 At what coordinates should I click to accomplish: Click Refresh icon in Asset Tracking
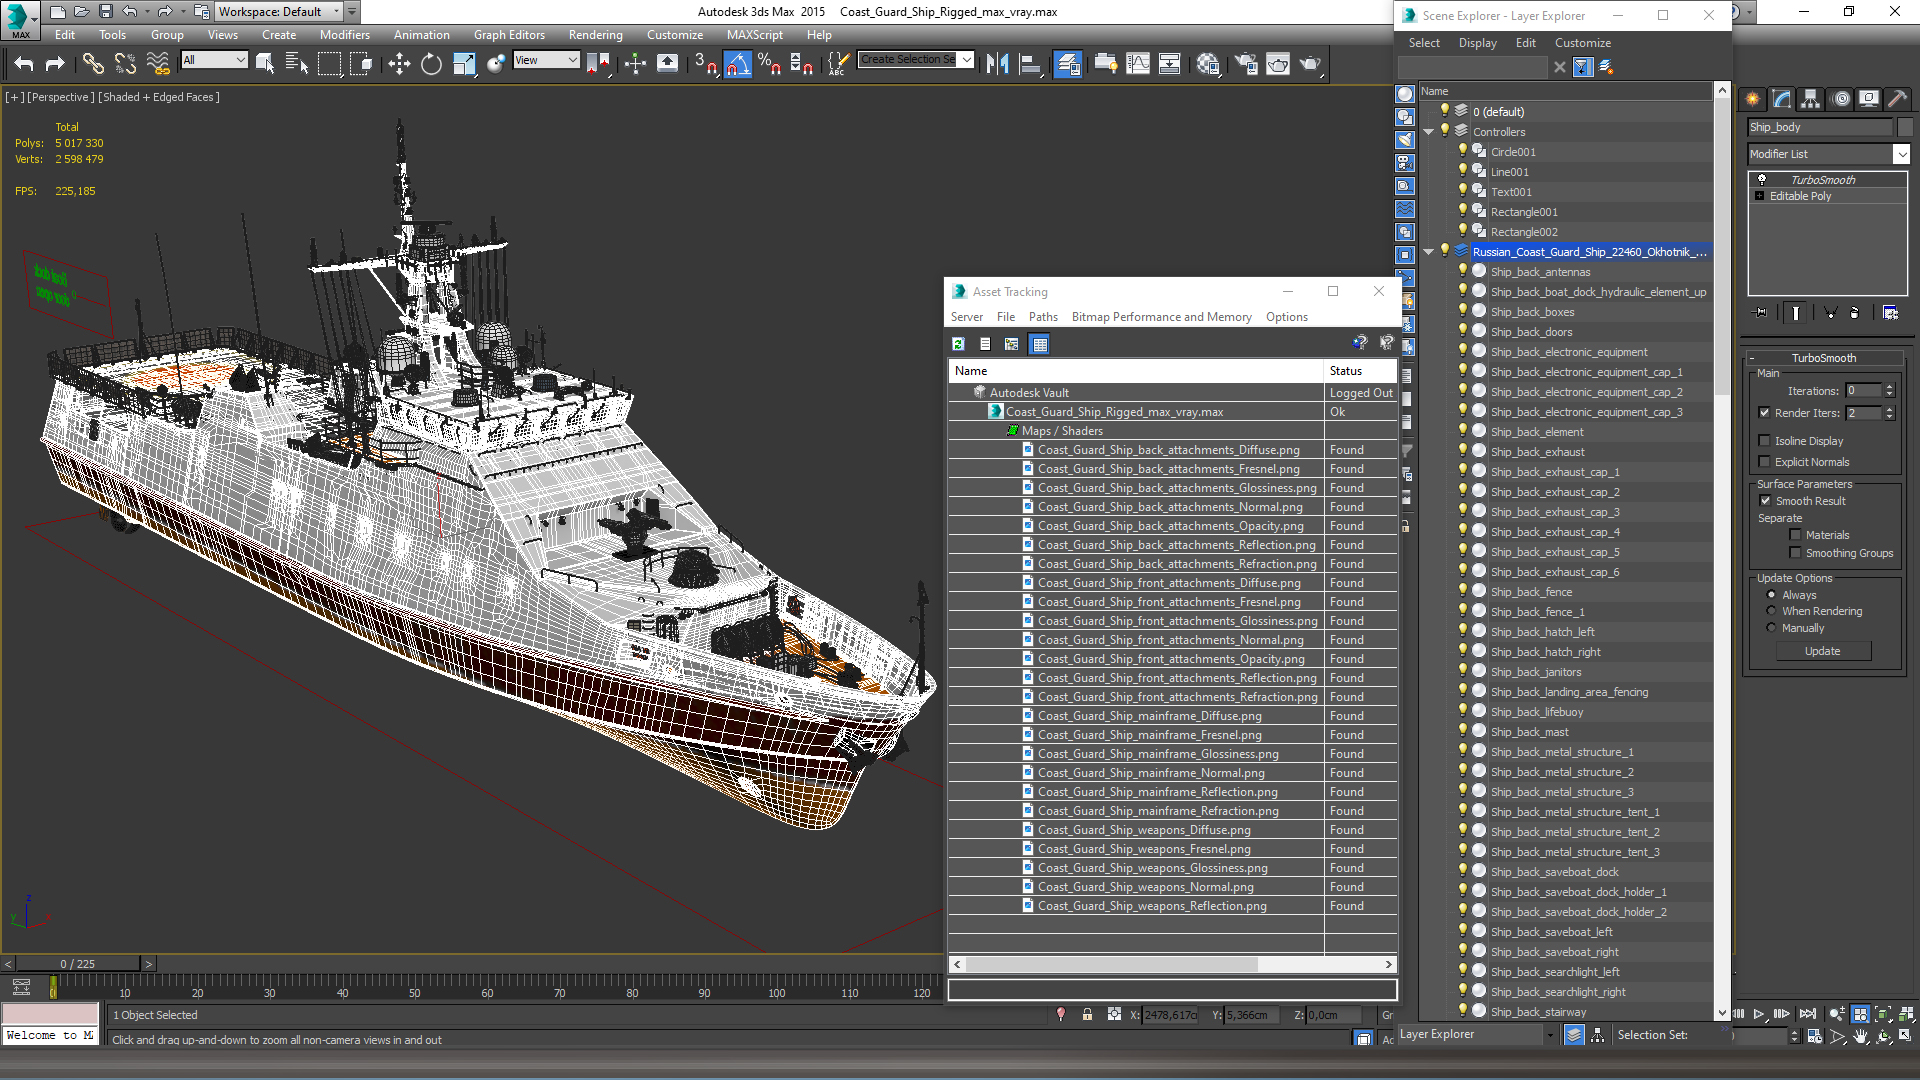[958, 344]
